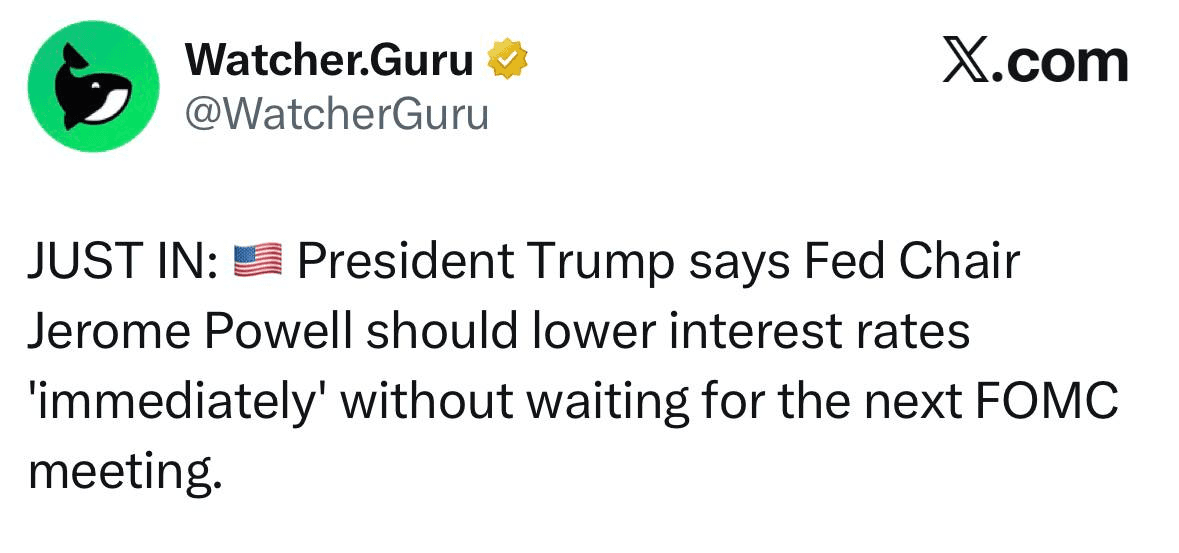Click the name "Jerome Powell"
1179x553 pixels.
point(190,332)
